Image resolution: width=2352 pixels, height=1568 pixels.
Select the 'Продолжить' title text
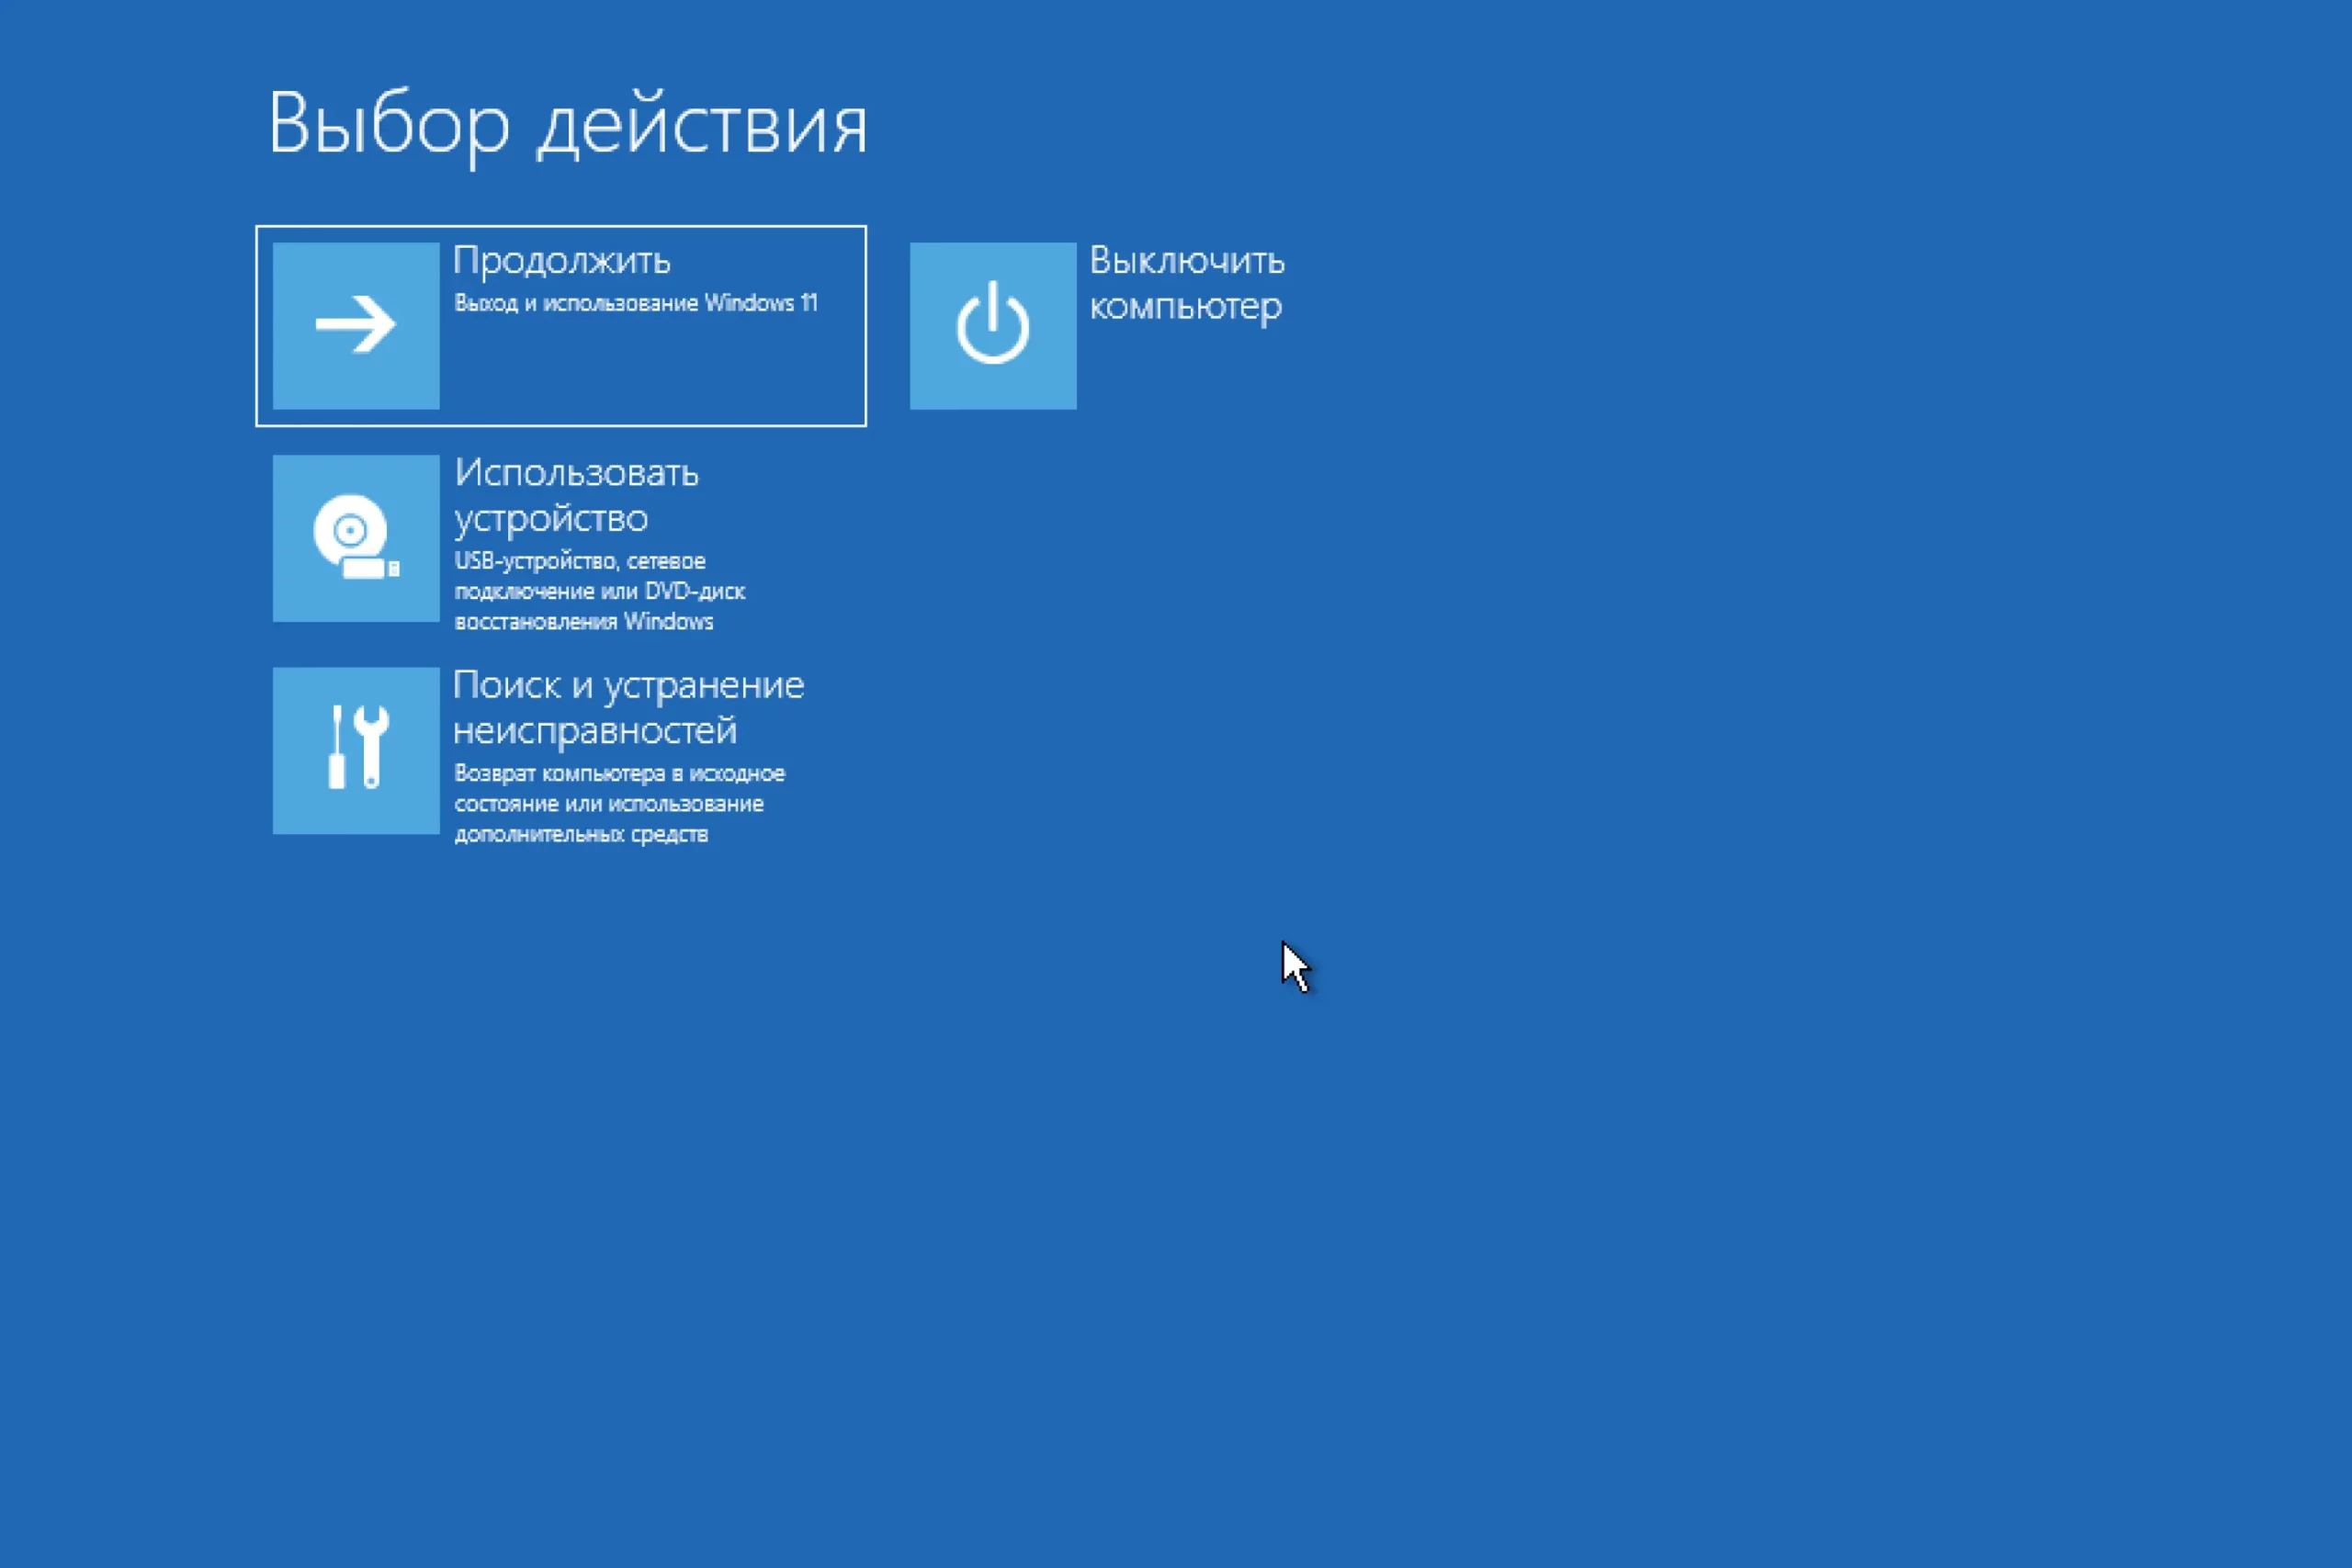pyautogui.click(x=561, y=261)
